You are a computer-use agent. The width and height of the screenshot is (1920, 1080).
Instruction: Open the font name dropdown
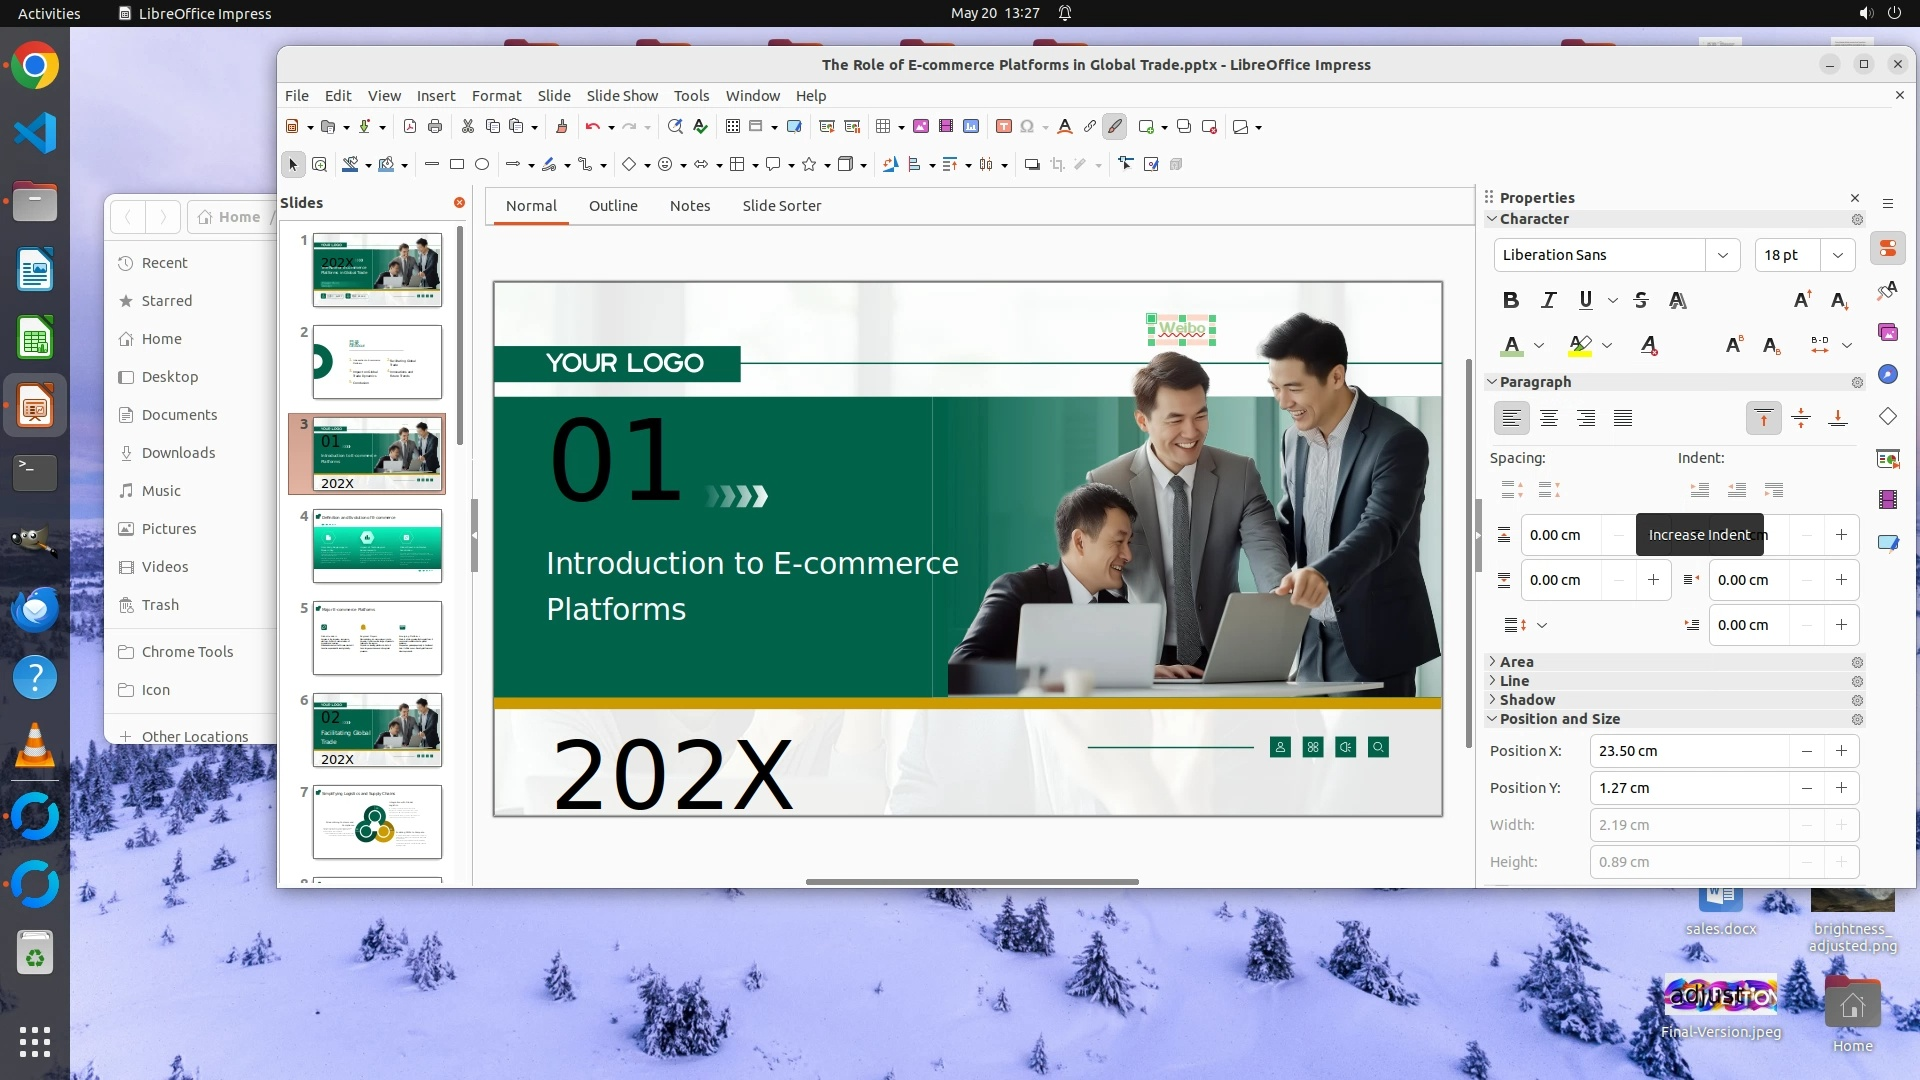click(1722, 255)
